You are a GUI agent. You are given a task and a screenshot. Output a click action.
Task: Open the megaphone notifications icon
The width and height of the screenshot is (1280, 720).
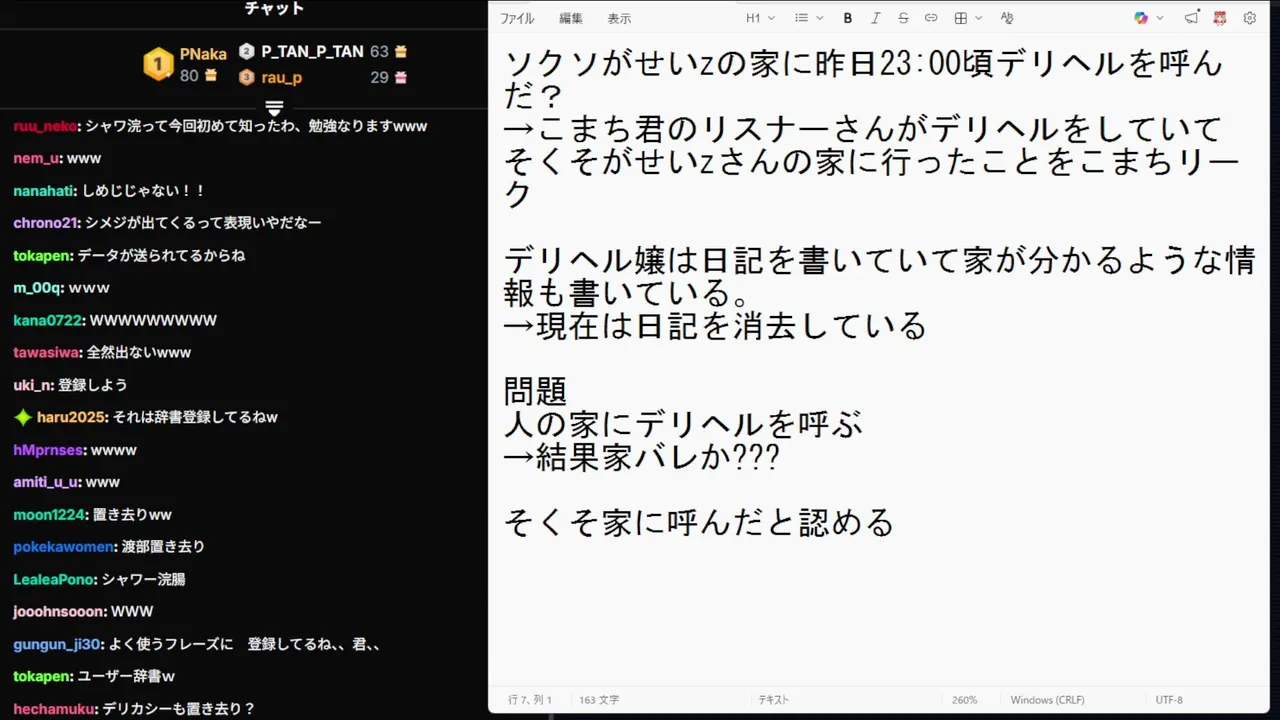(1191, 18)
